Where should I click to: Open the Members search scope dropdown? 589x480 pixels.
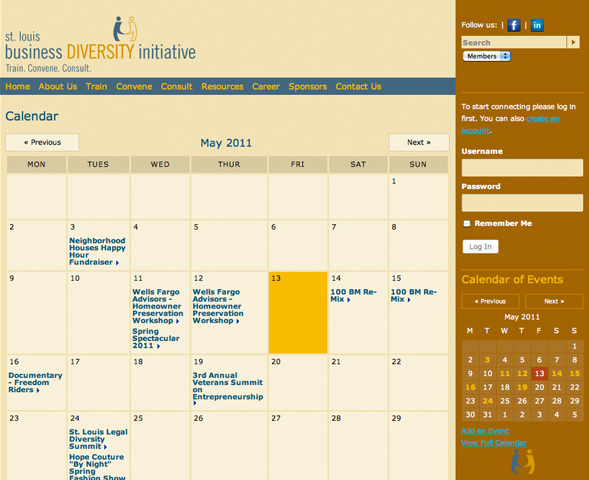[486, 56]
